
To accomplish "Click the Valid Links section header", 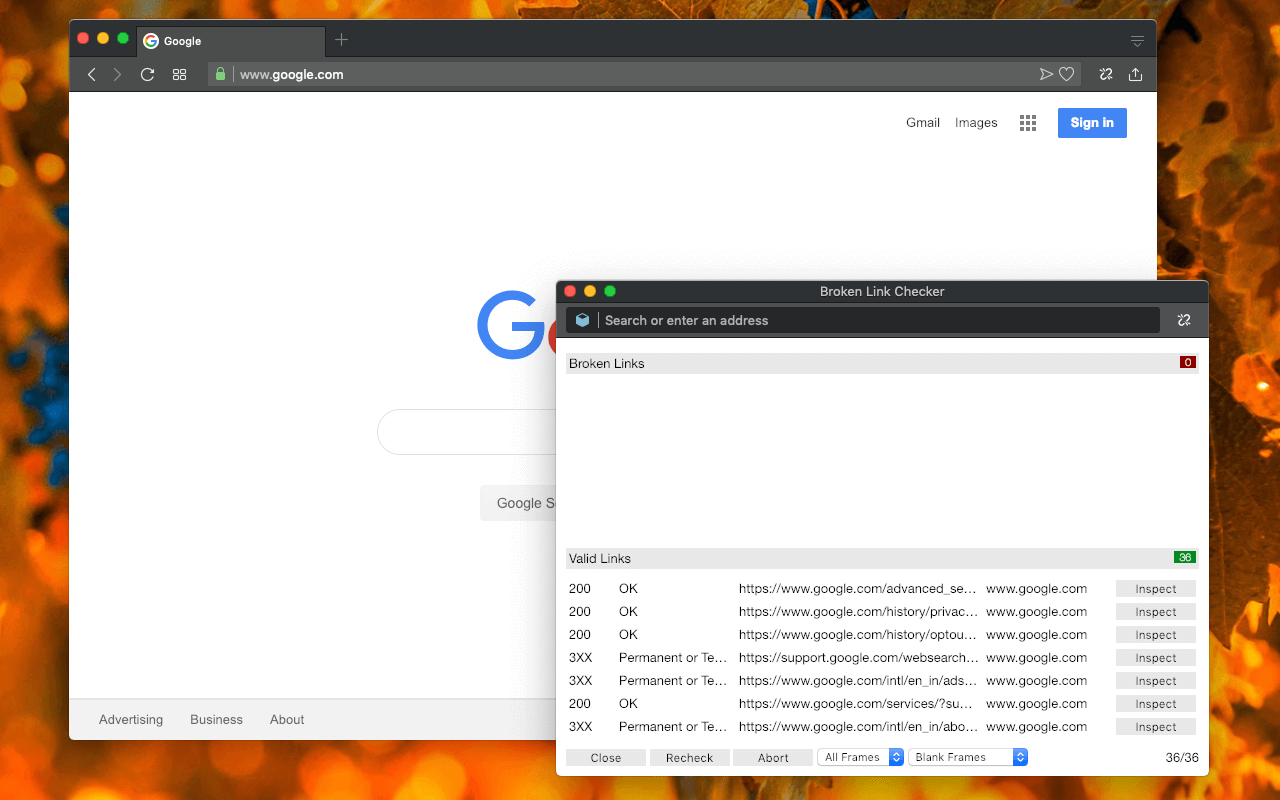I will click(882, 558).
